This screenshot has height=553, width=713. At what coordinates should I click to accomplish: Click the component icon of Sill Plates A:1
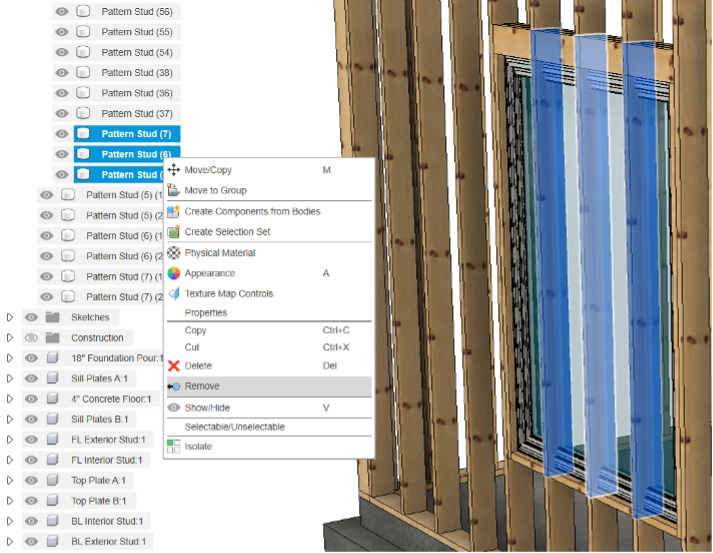pos(53,378)
